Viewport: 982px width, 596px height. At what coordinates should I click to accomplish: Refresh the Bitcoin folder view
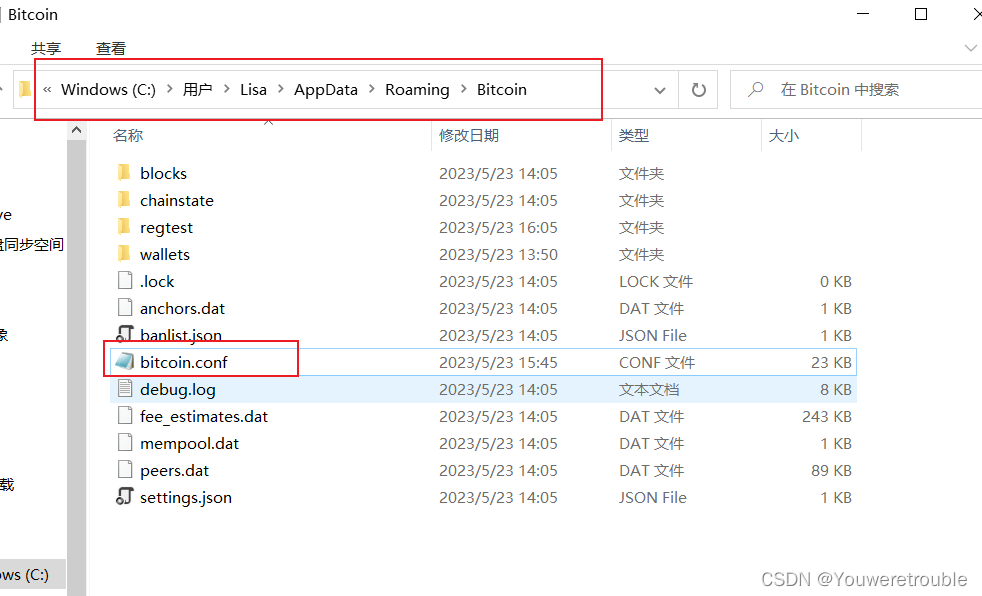point(698,90)
